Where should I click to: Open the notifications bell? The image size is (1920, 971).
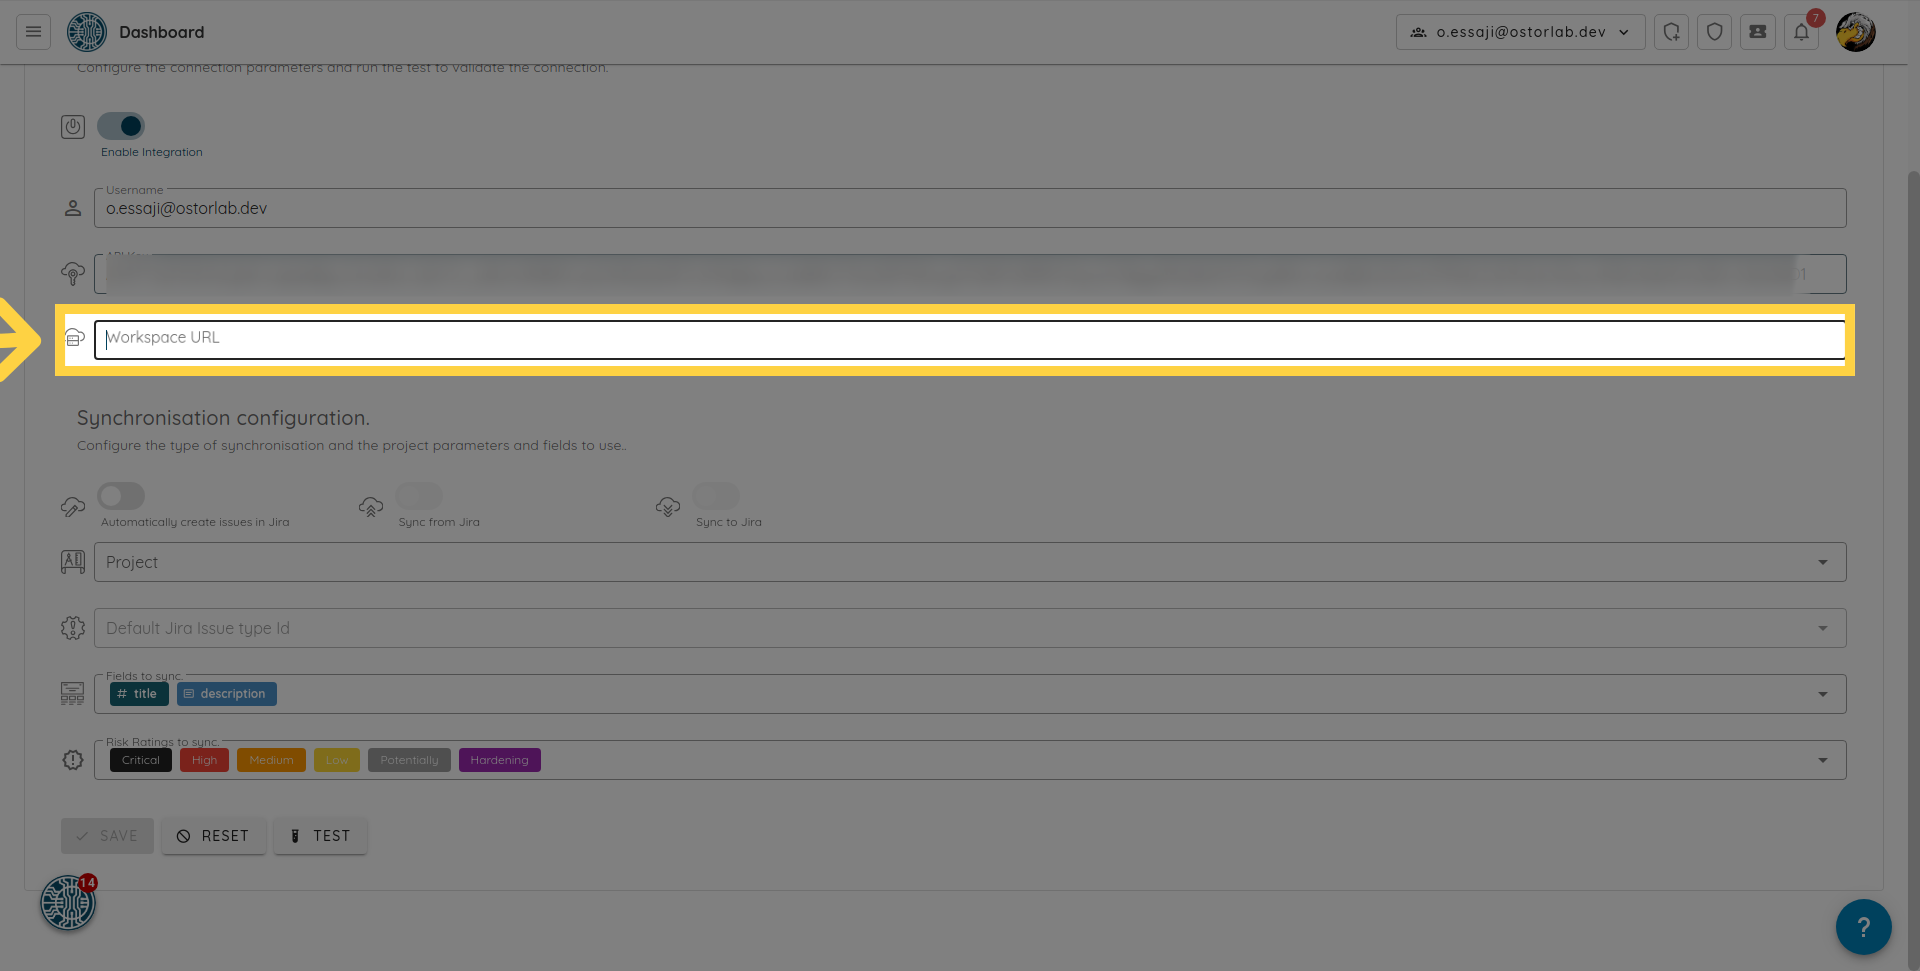click(1801, 32)
